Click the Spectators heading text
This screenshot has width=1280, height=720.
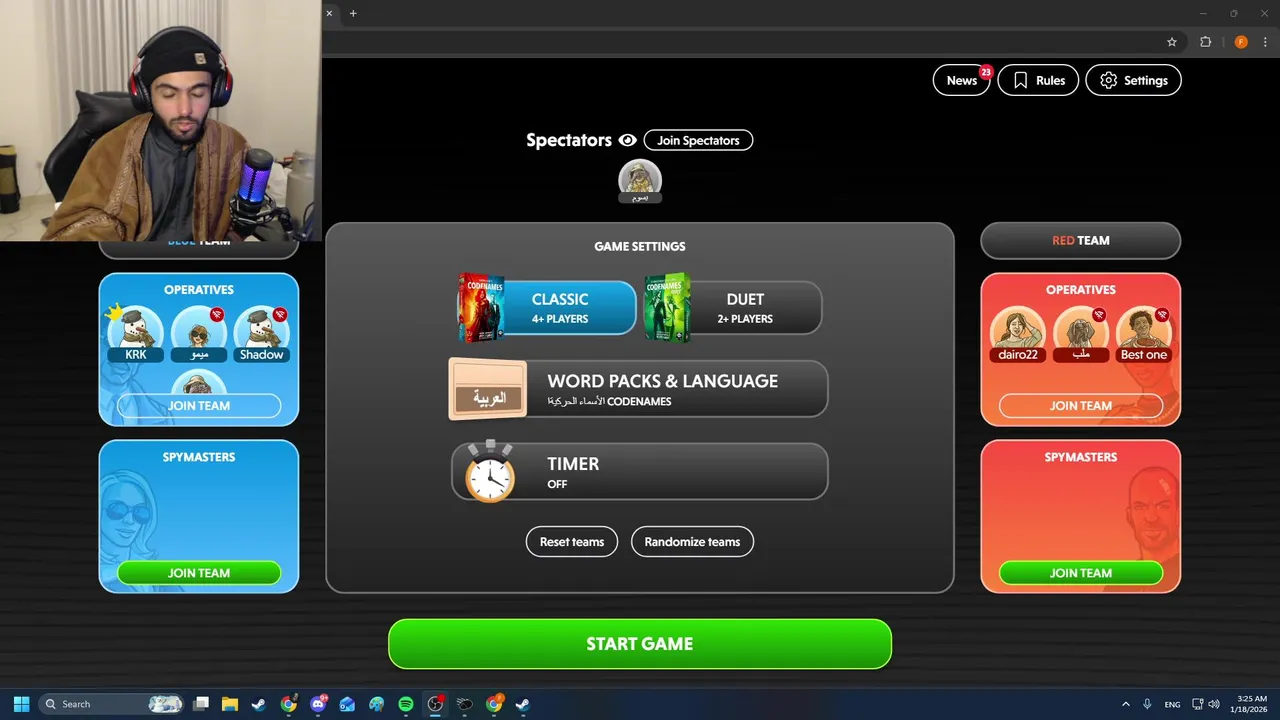pos(569,140)
